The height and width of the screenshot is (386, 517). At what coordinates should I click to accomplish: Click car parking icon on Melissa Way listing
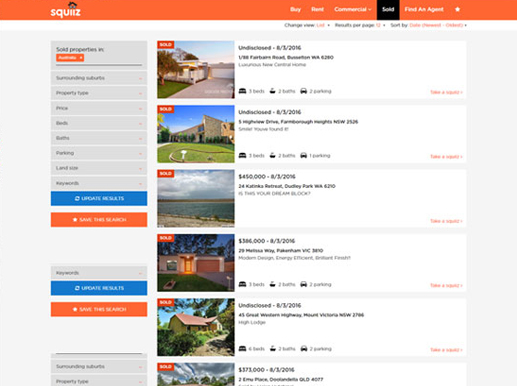pyautogui.click(x=303, y=284)
